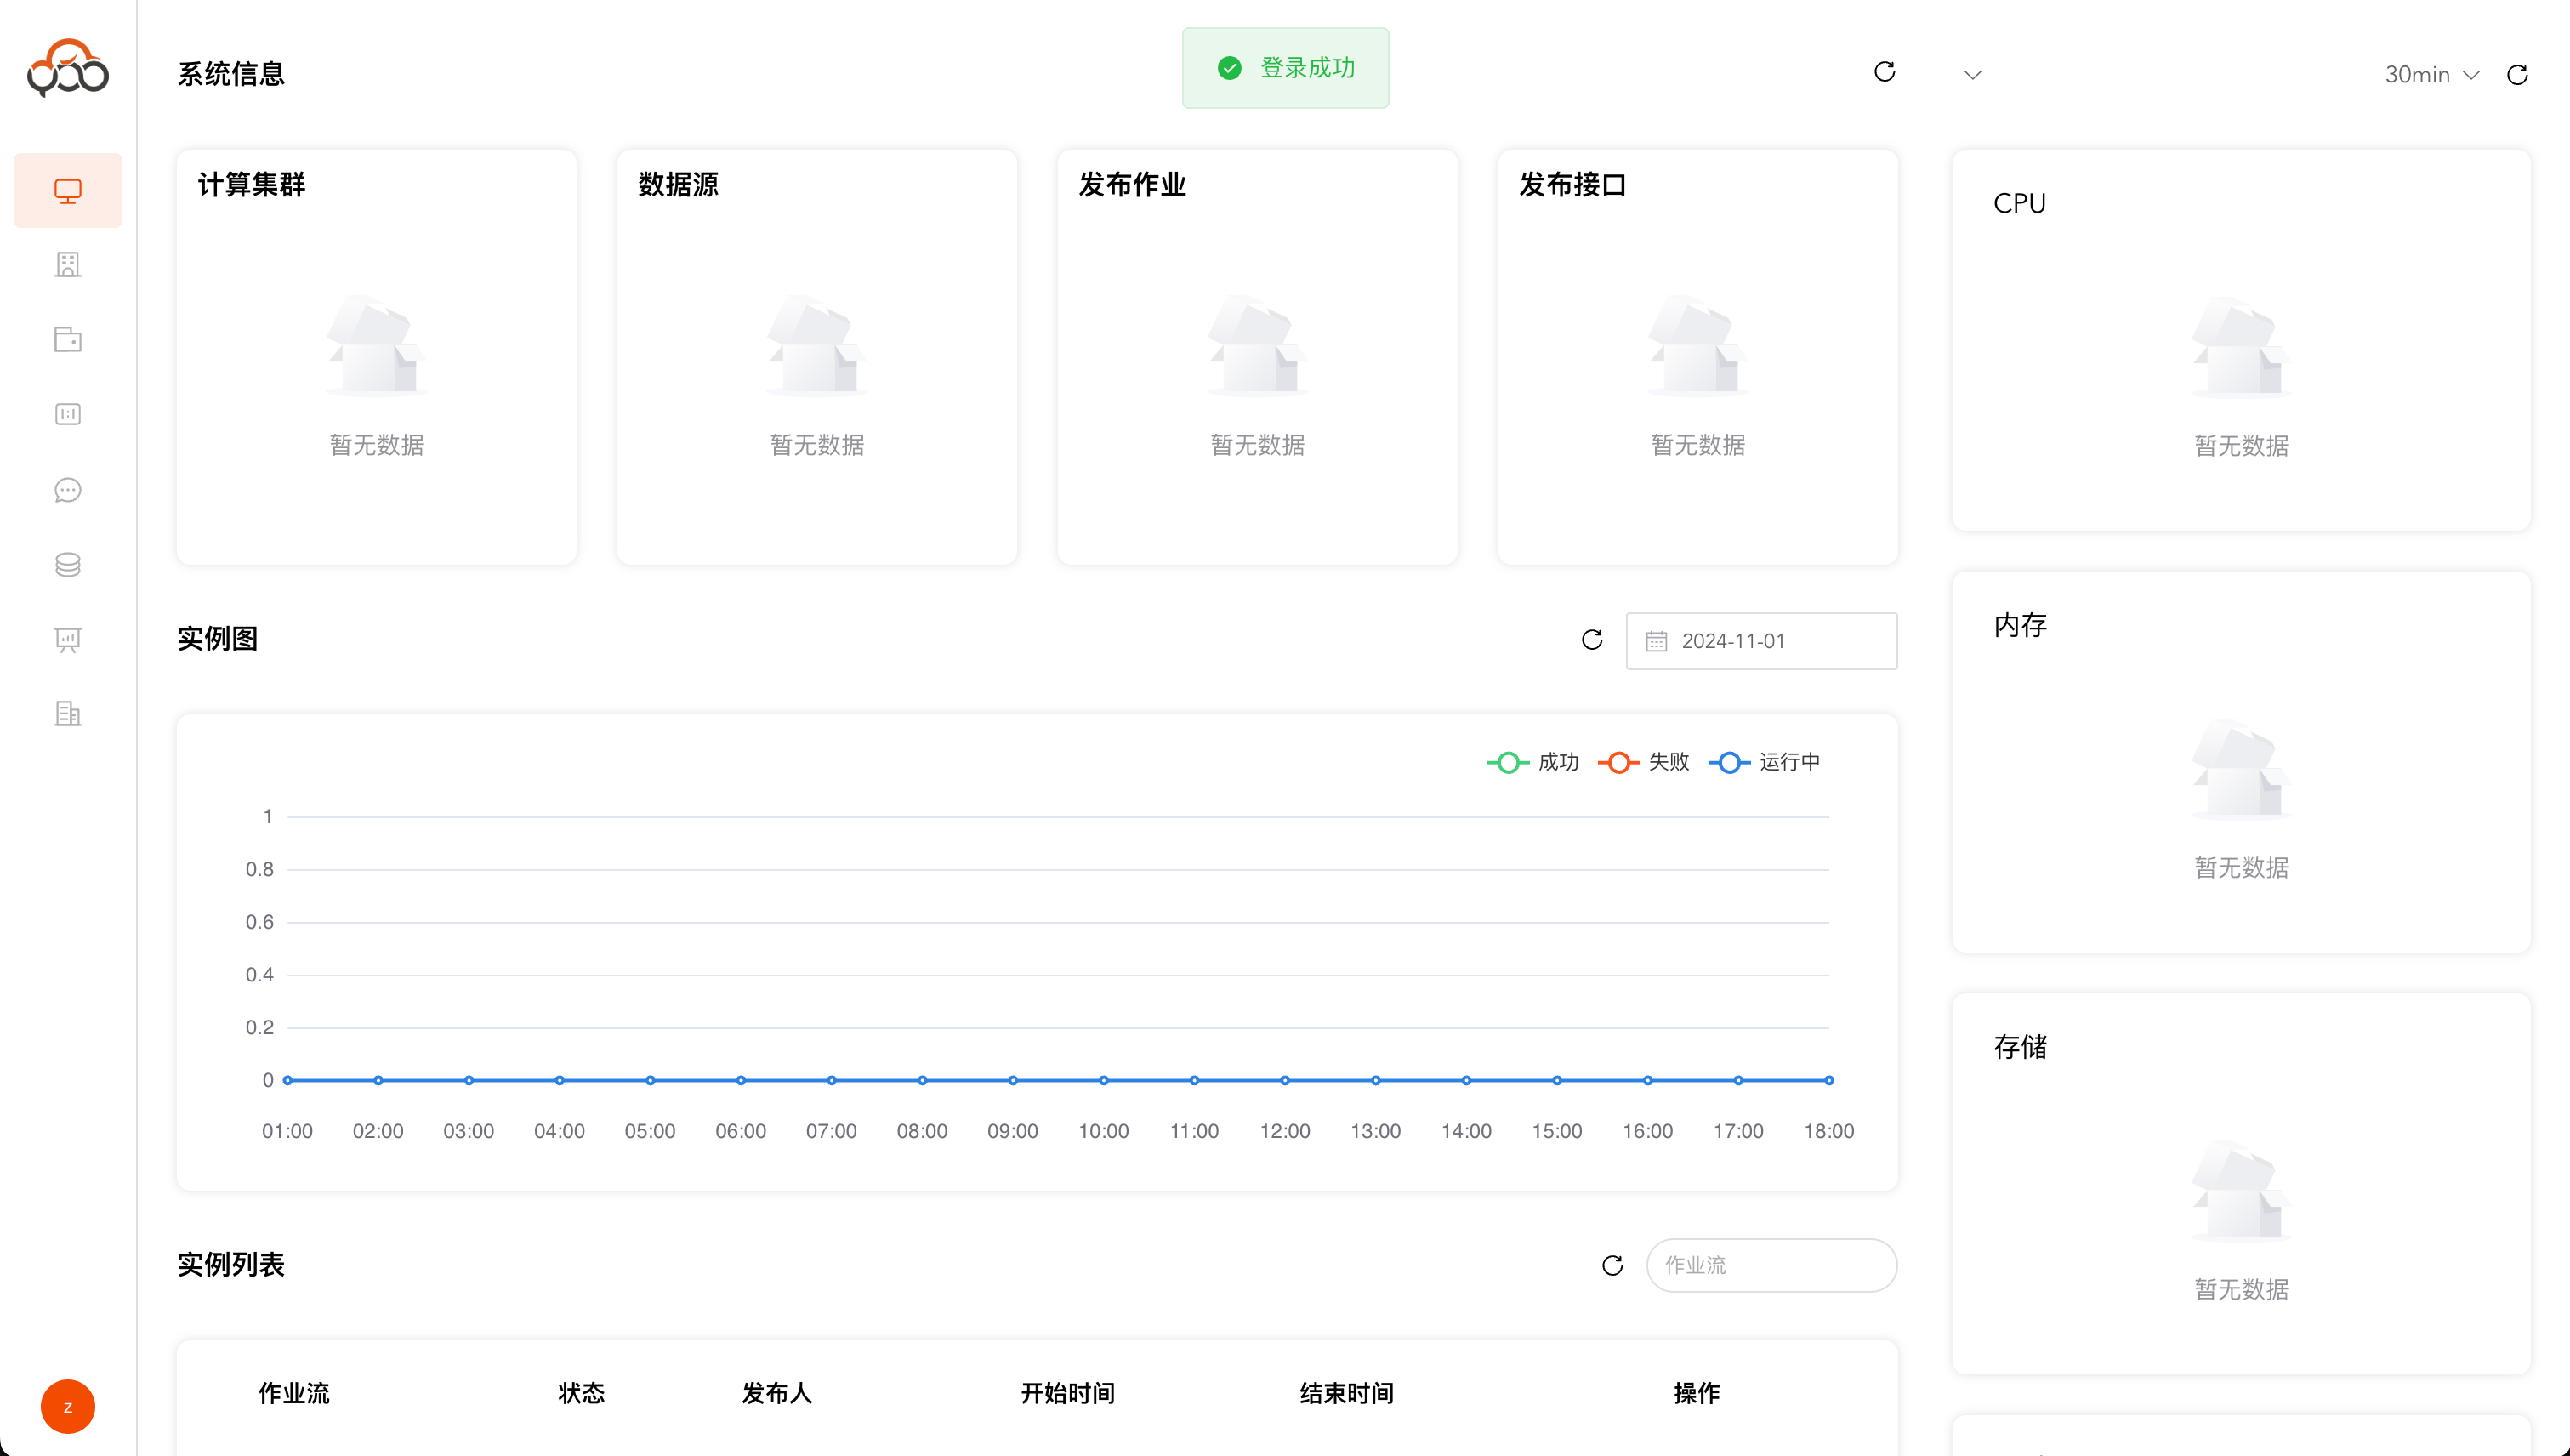Open the office report sidebar icon

click(x=68, y=714)
